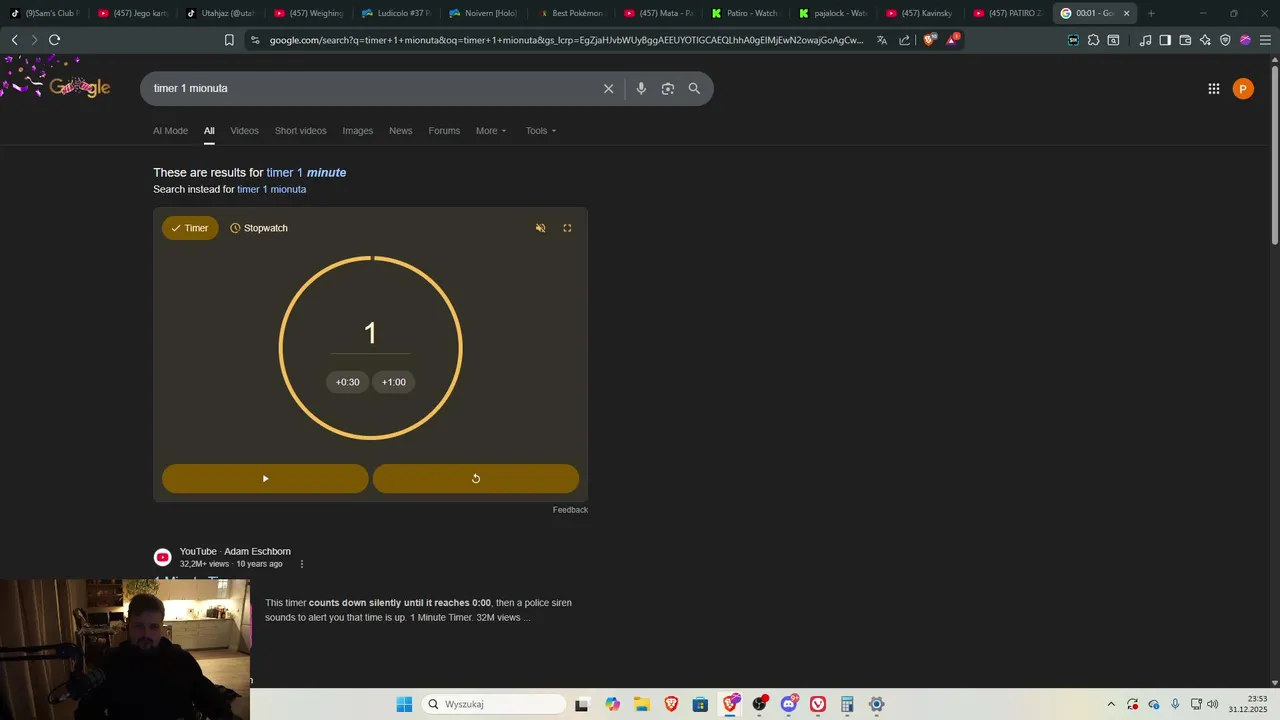Search by image with the Lens icon

point(668,88)
